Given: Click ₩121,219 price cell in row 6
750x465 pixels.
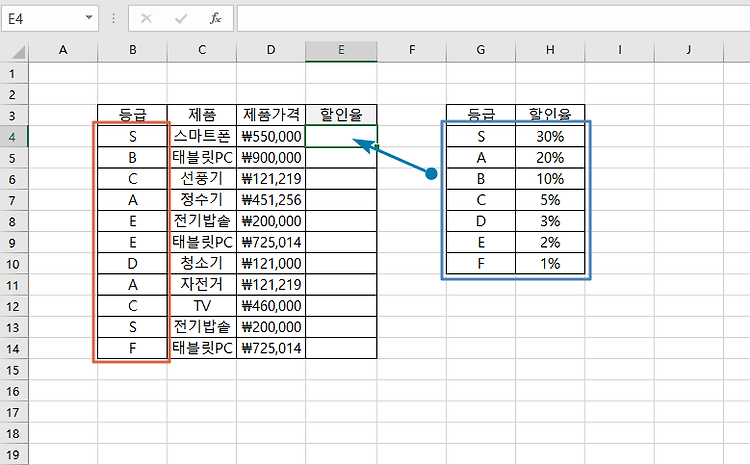Looking at the screenshot, I should pyautogui.click(x=271, y=178).
